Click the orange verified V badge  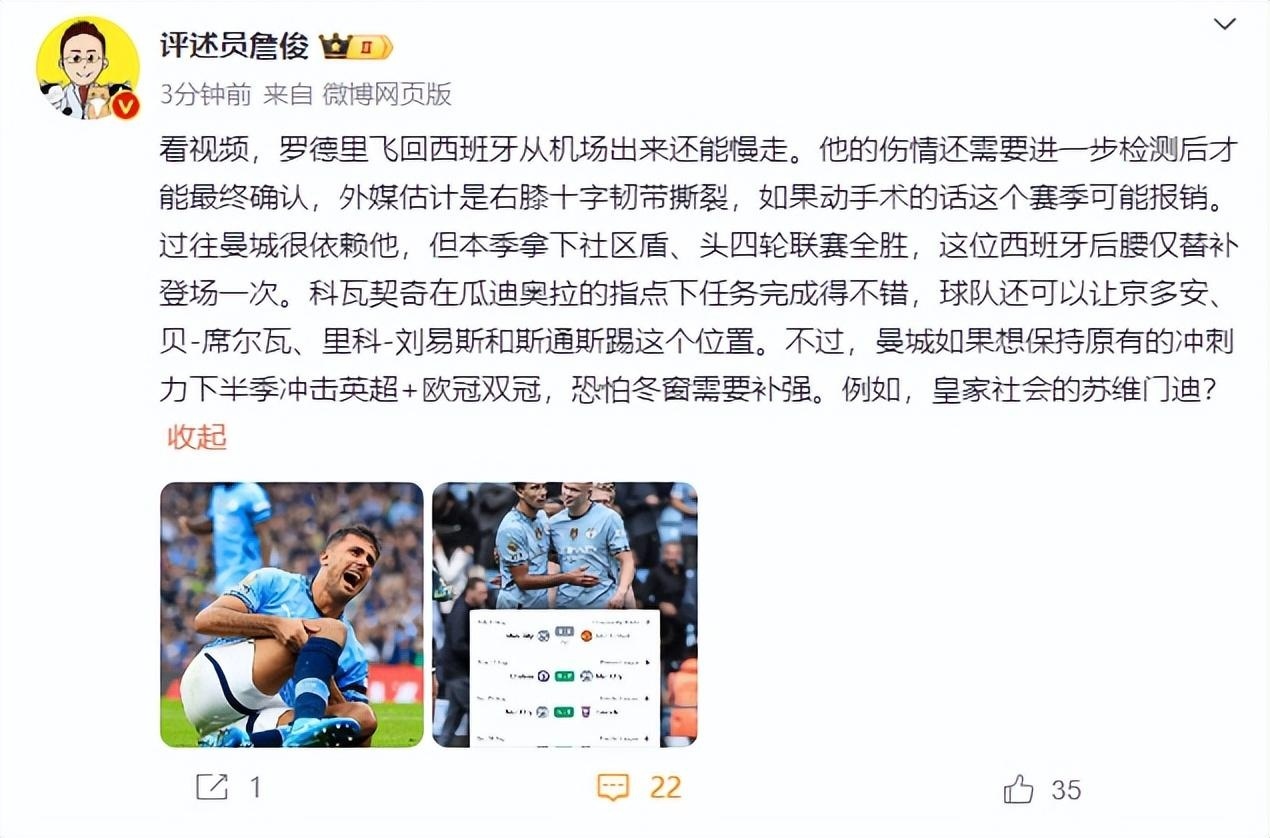tap(125, 105)
